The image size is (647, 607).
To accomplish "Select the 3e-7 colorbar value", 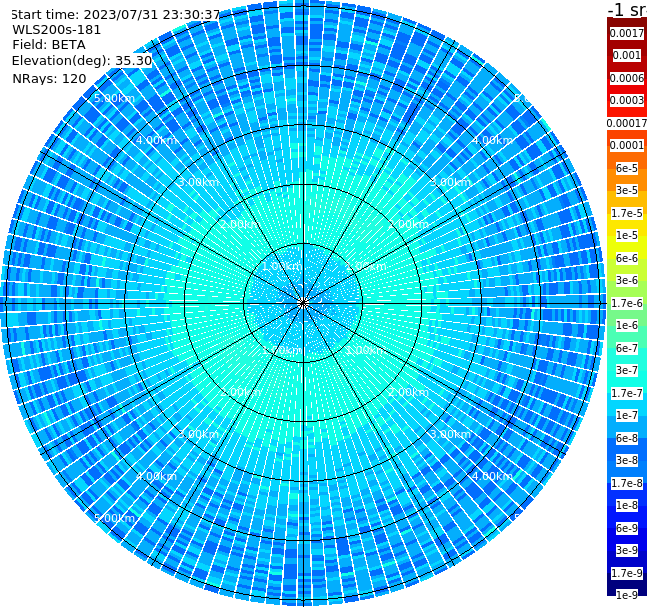I will (x=627, y=370).
